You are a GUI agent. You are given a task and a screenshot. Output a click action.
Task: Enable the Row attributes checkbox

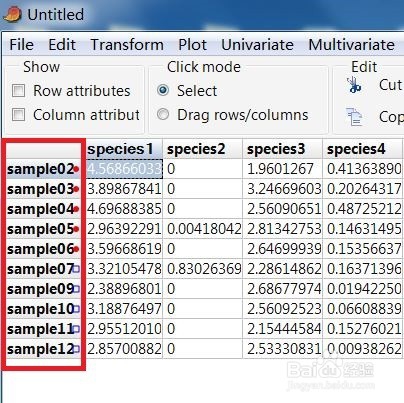click(x=18, y=91)
